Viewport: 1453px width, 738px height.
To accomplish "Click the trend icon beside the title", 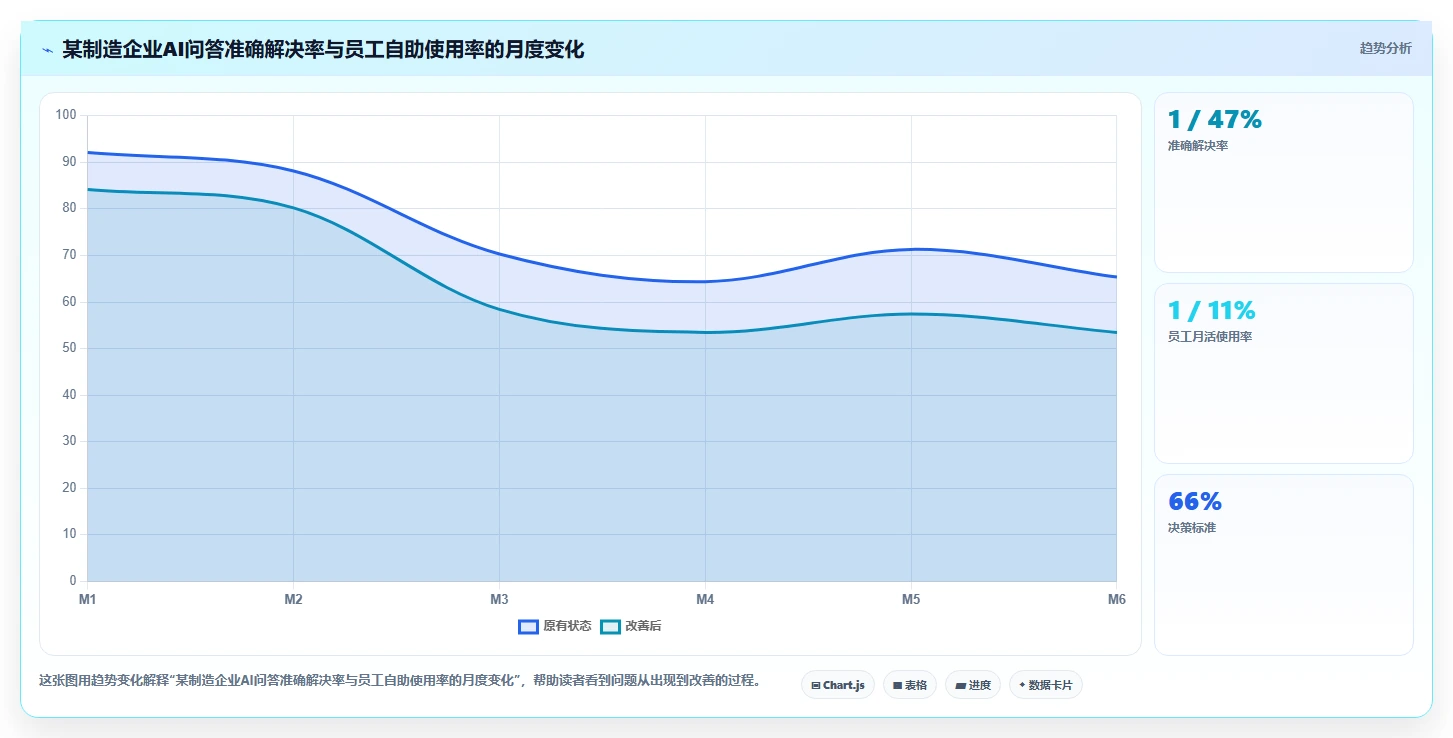I will pos(47,49).
